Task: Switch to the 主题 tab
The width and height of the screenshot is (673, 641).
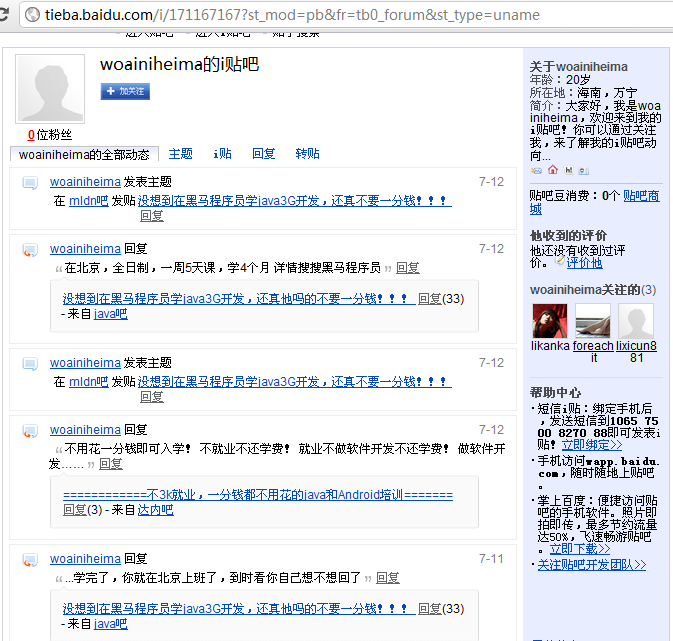Action: (180, 154)
